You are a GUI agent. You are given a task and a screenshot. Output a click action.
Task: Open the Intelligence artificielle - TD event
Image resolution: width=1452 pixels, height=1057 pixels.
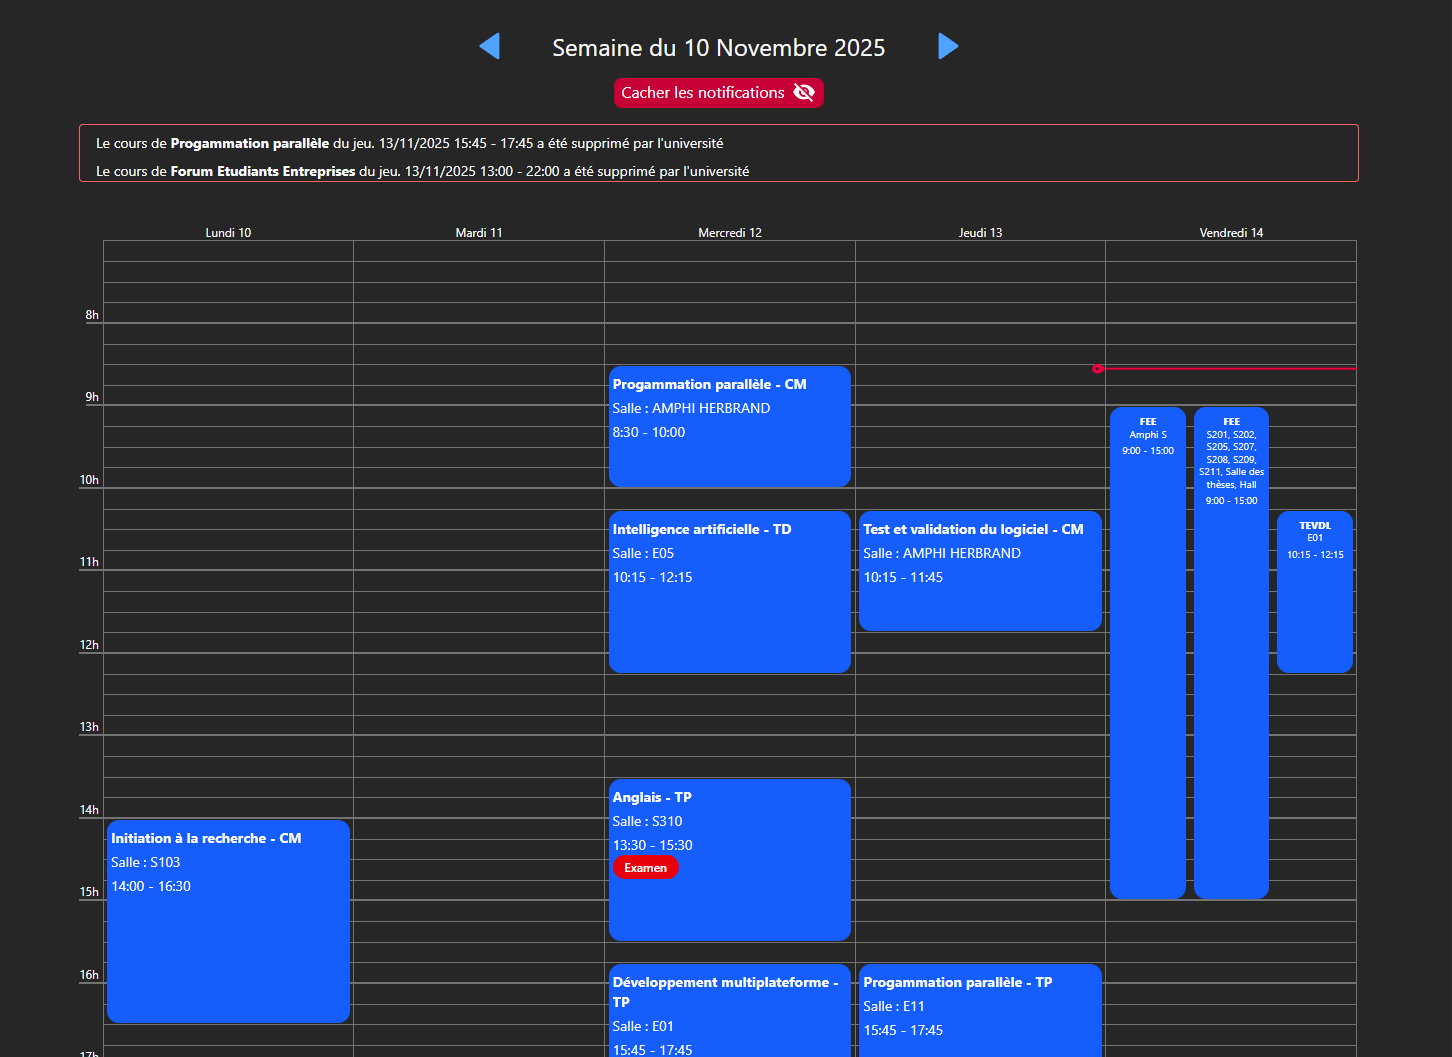(729, 592)
